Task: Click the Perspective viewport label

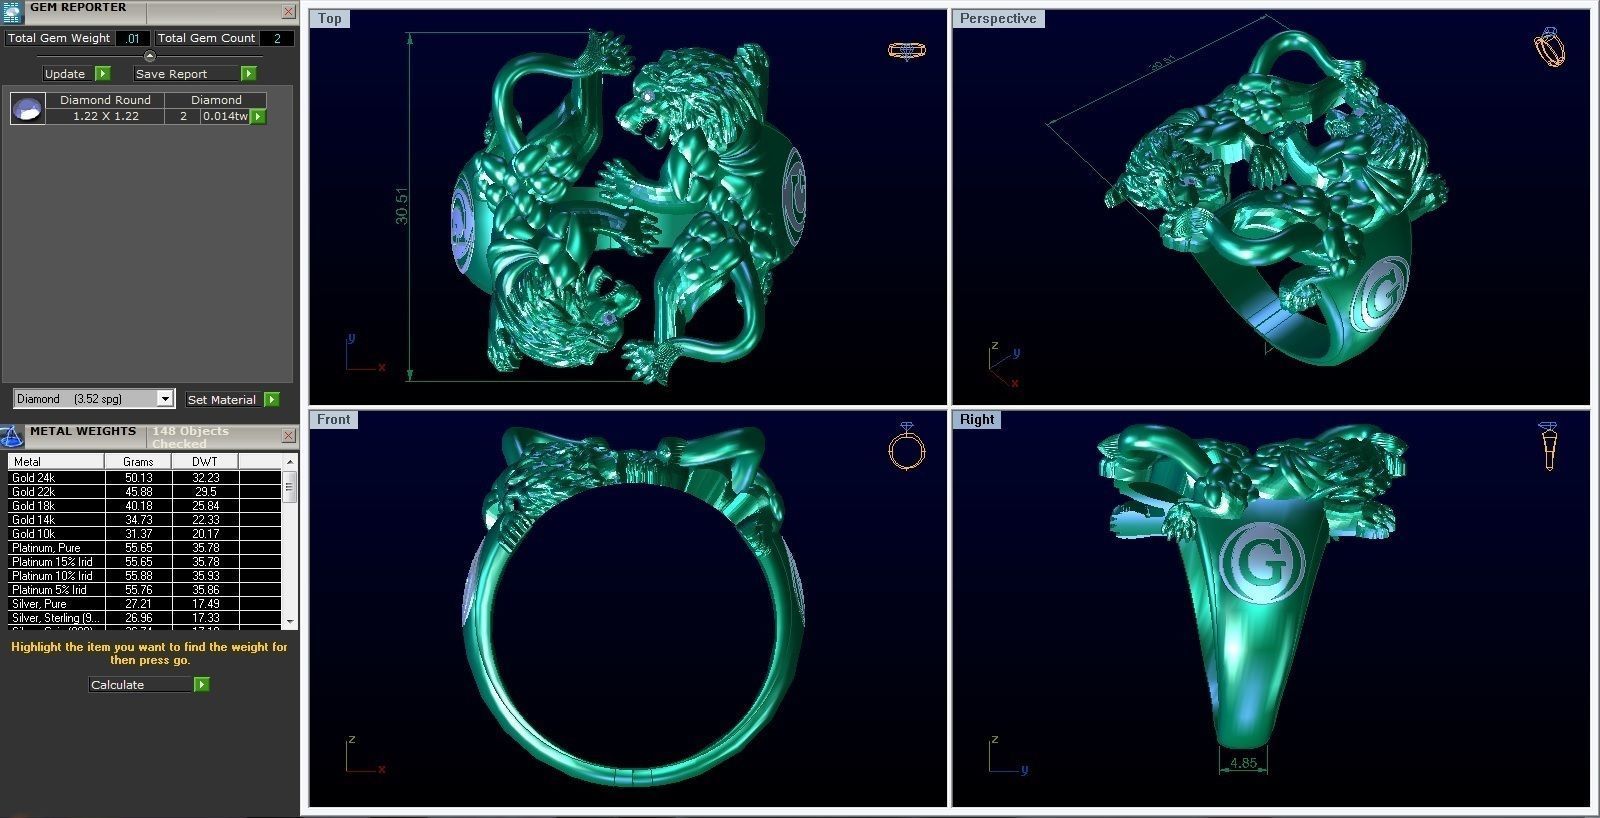Action: coord(998,18)
